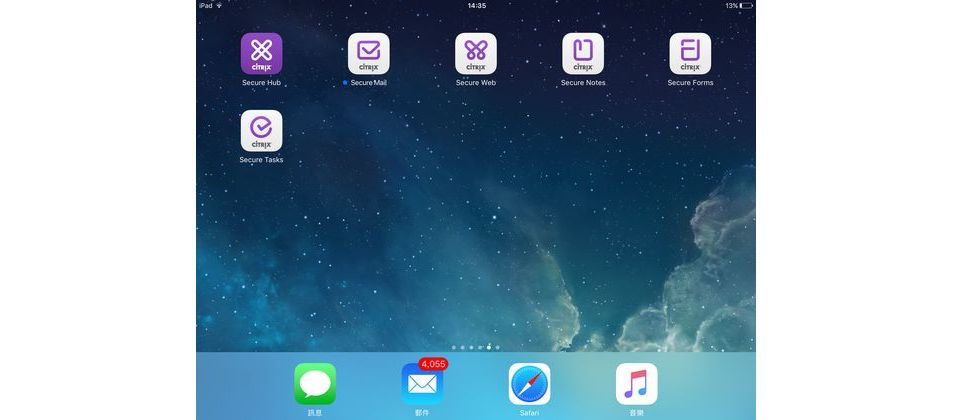Tap the 13% battery percentage text
The height and width of the screenshot is (420, 960).
click(732, 6)
